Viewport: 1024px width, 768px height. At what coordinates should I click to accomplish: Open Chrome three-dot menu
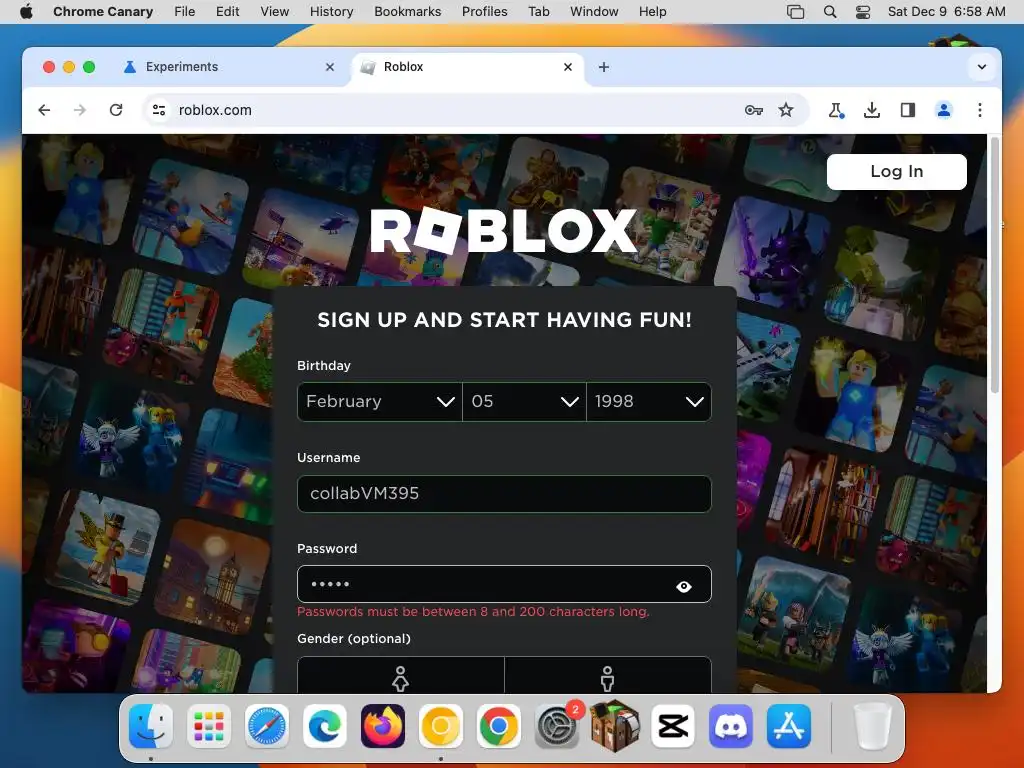tap(980, 110)
